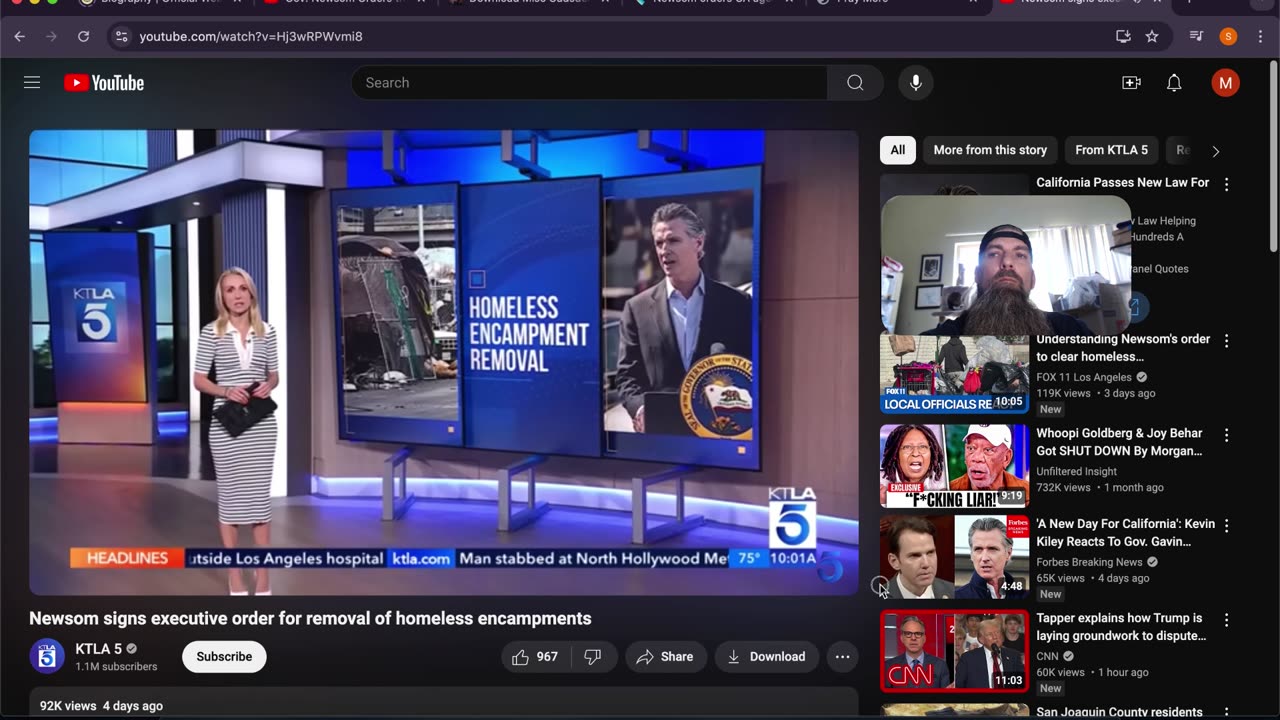This screenshot has height=720, width=1280.
Task: Go to the YouTube home logo
Action: [x=104, y=83]
